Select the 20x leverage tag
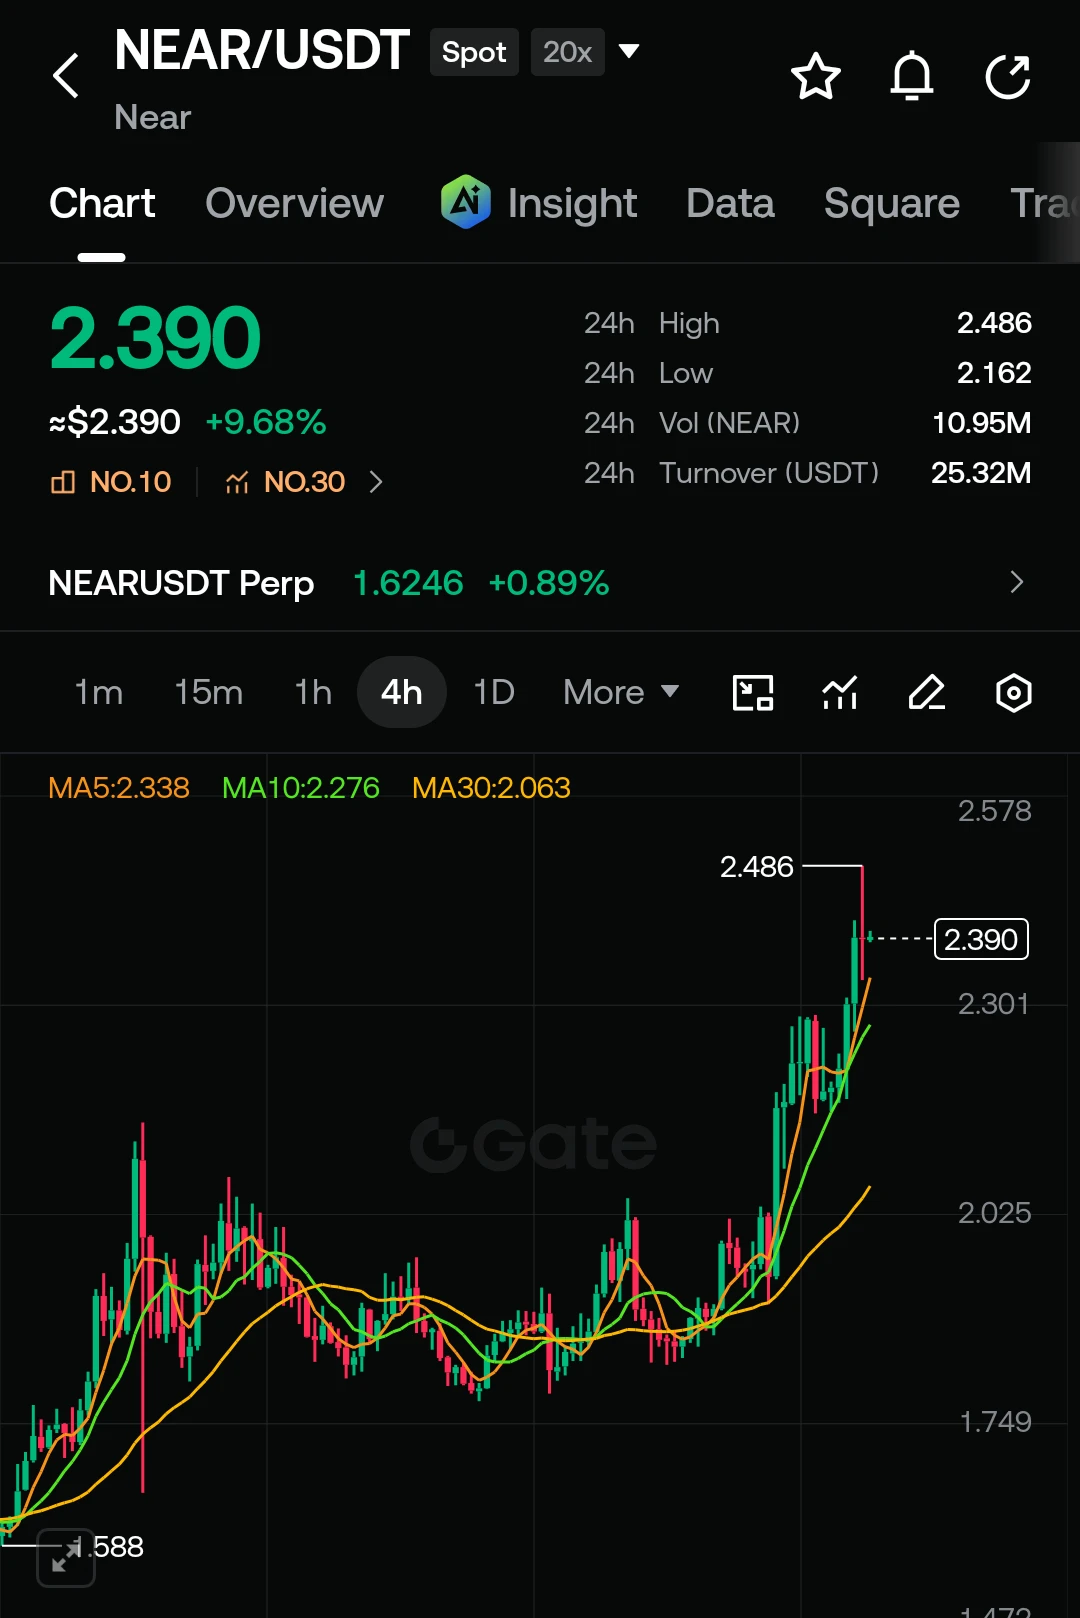This screenshot has height=1618, width=1080. (568, 52)
